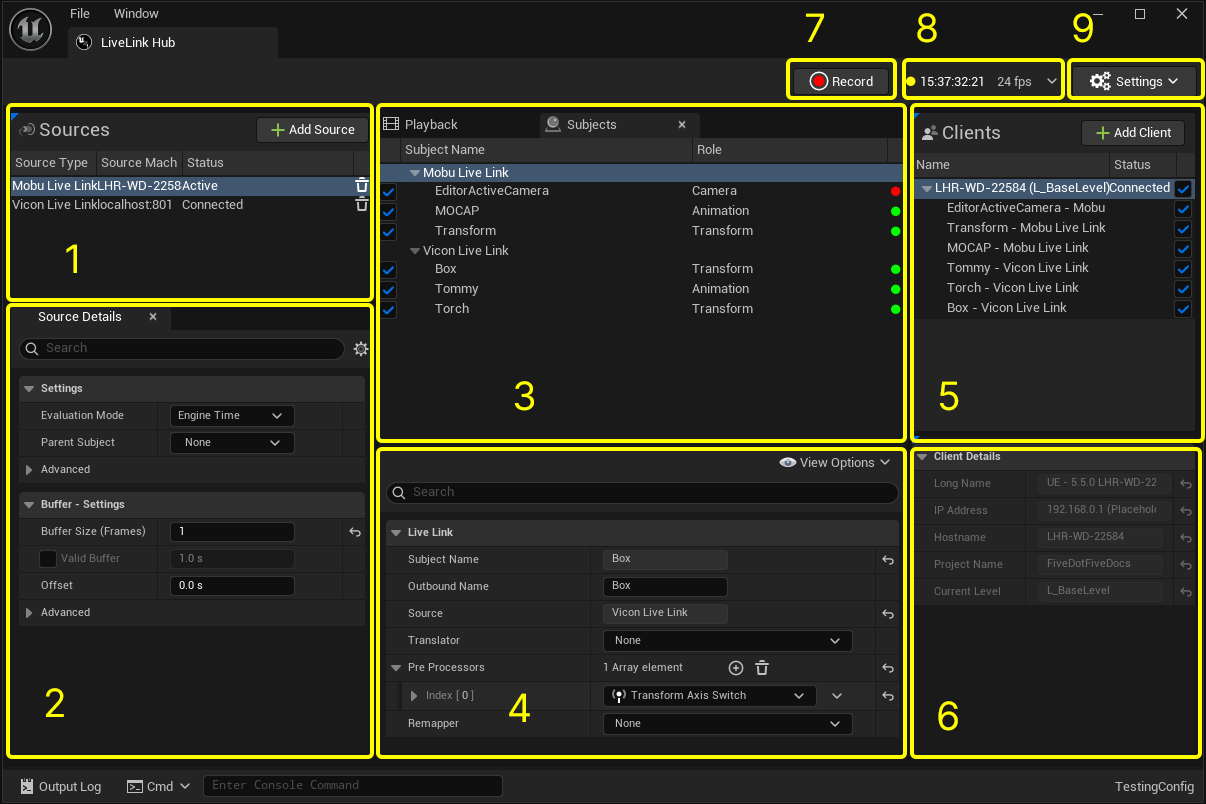Collapse the Mobu Live Link group
The height and width of the screenshot is (804, 1206).
[x=415, y=173]
